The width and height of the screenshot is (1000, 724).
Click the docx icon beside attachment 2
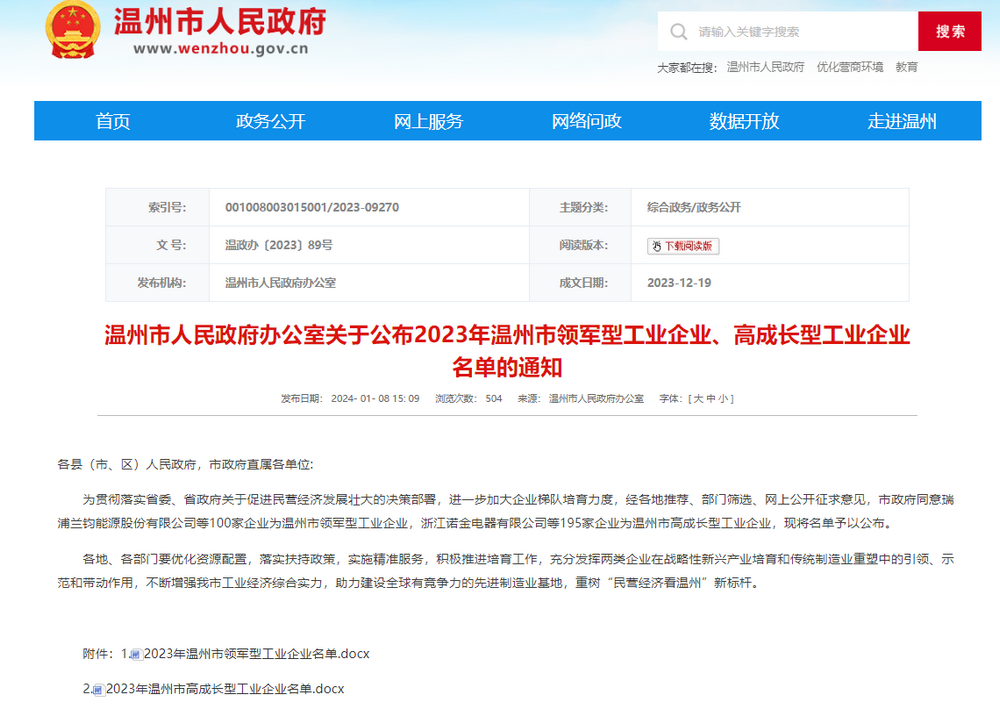tap(98, 690)
